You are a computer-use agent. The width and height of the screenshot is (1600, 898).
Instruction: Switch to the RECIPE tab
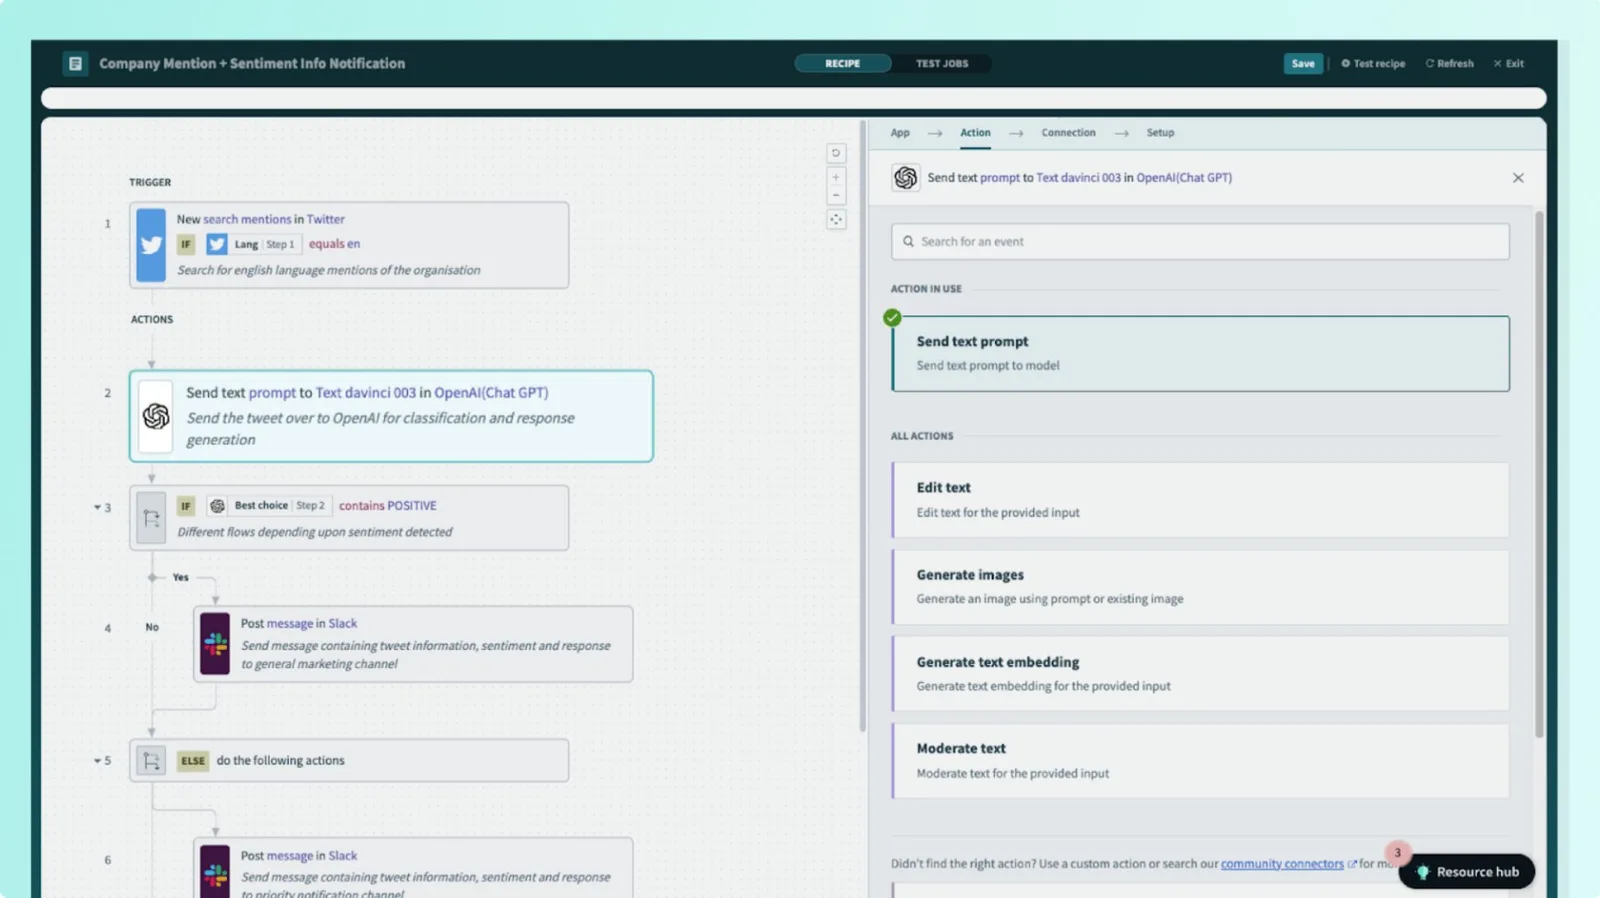click(x=842, y=63)
